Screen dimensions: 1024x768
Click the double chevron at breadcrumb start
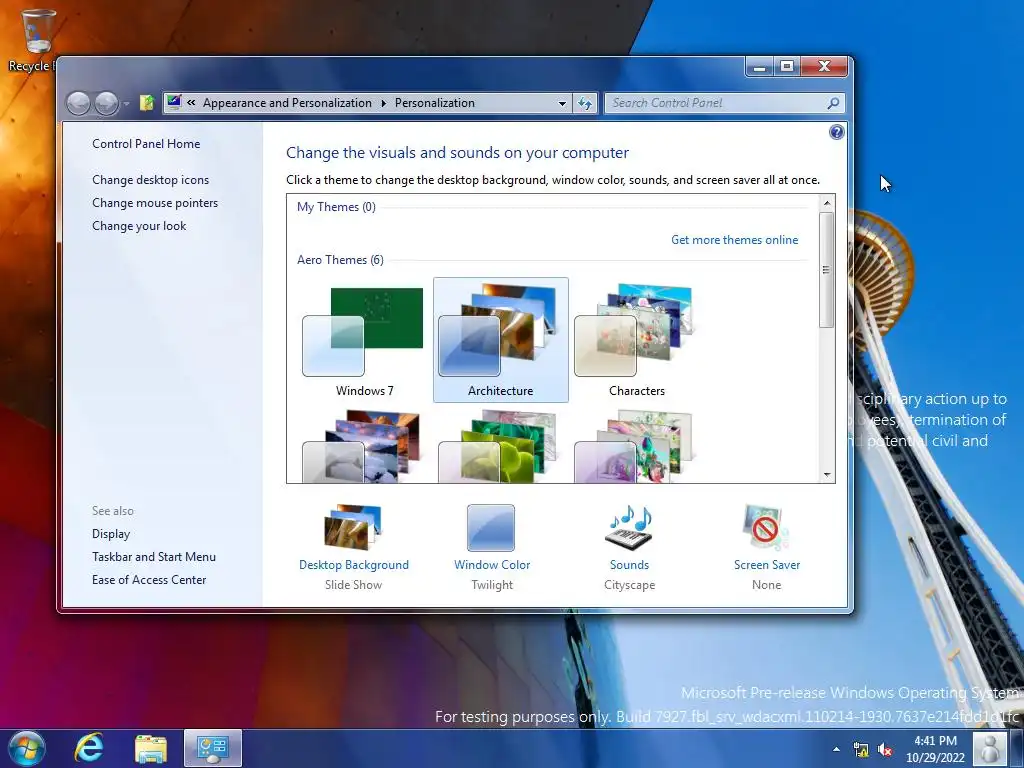191,103
